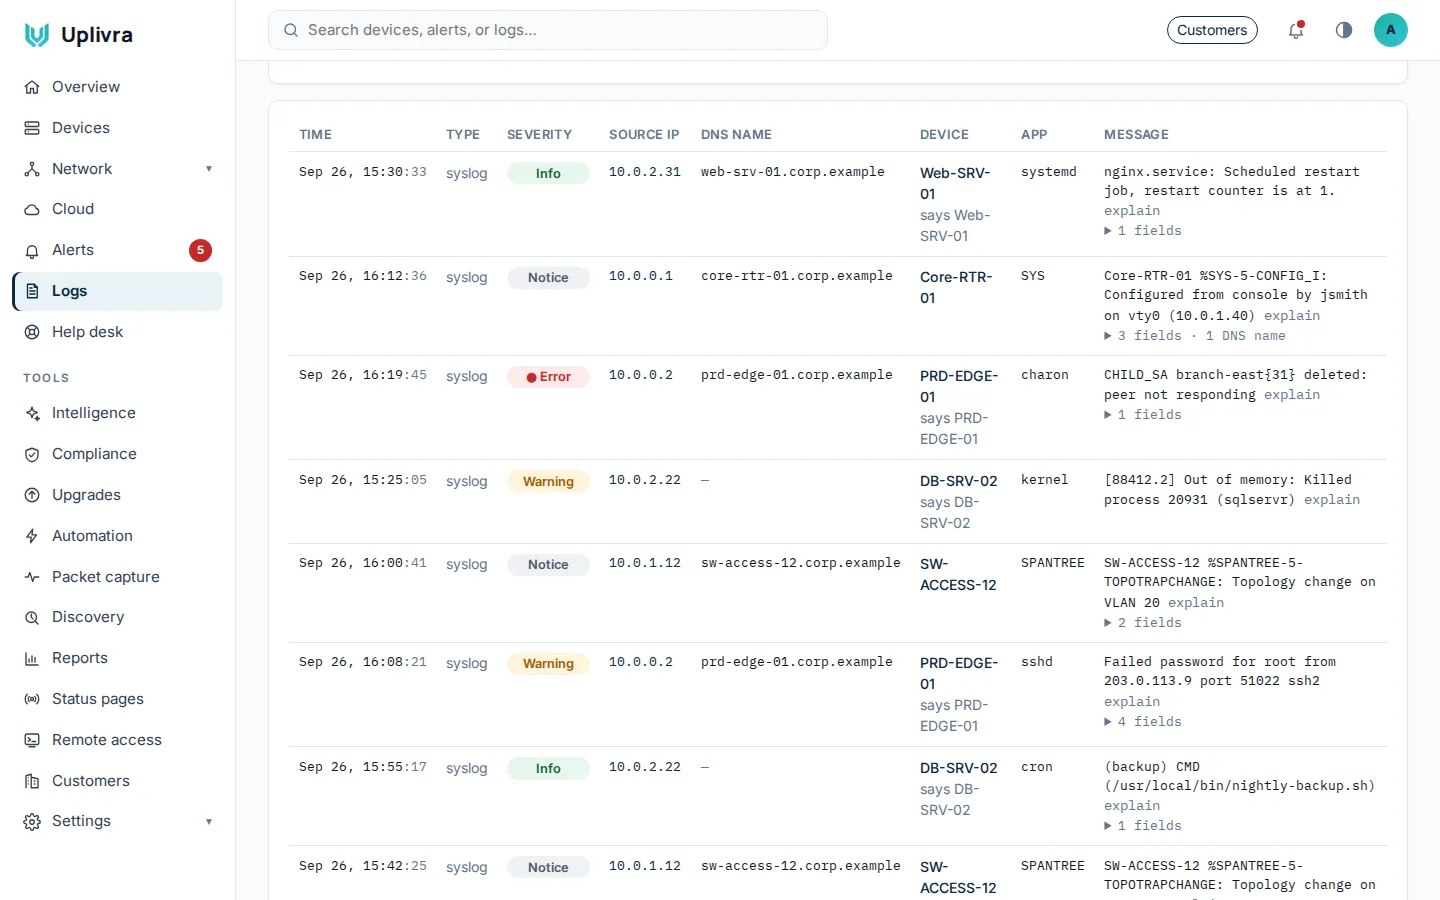Screen dimensions: 1440x900
Task: Expand the Settings submenu arrow
Action: [209, 822]
